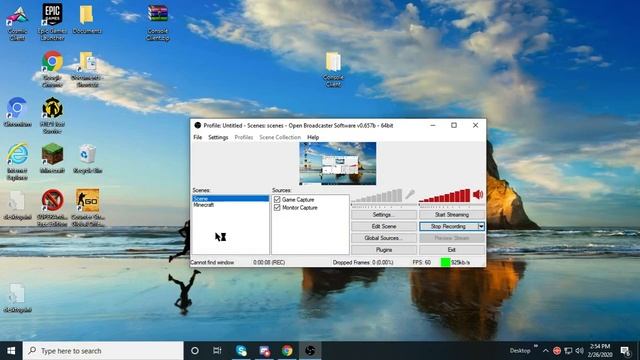The height and width of the screenshot is (360, 640).
Task: Open the Console Client folder near the clouds
Action: [333, 69]
